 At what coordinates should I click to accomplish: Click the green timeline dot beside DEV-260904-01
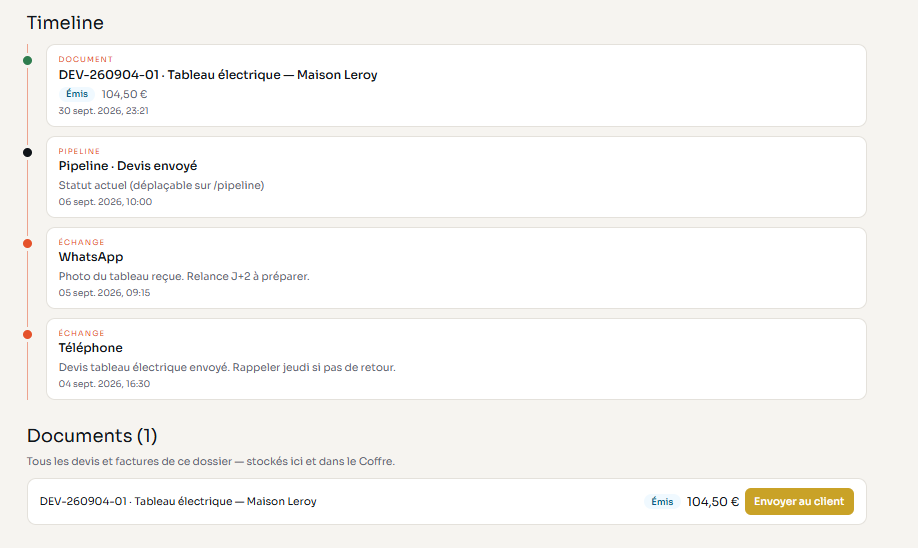28,60
